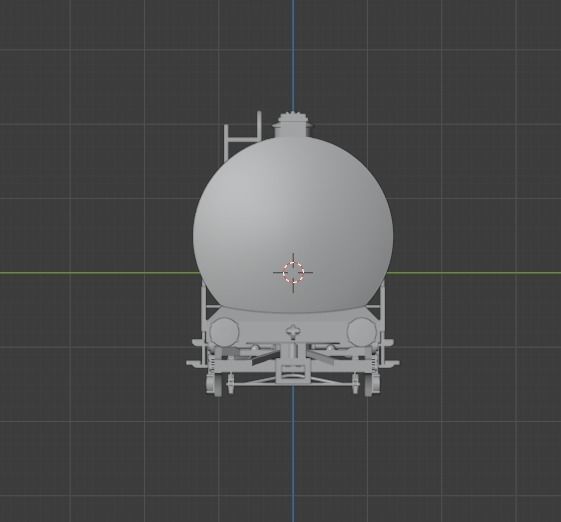561x522 pixels.
Task: Select the right wheel of the wagon
Action: click(x=372, y=384)
